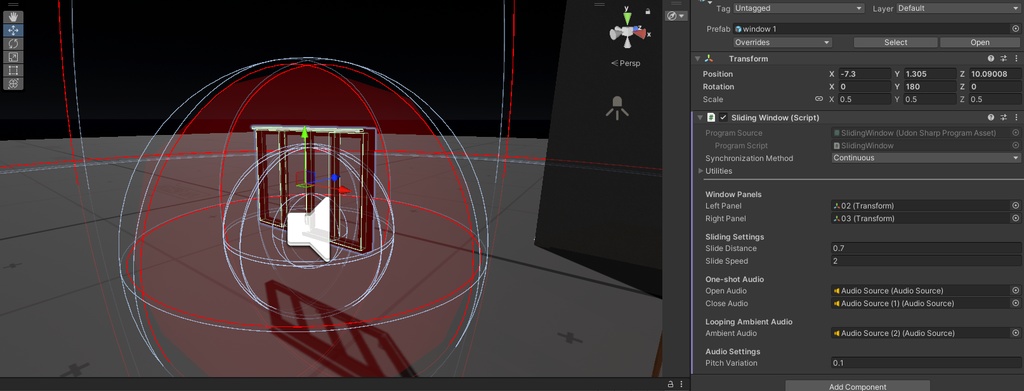Click the prefab Select button
The height and width of the screenshot is (391, 1024).
(x=895, y=42)
